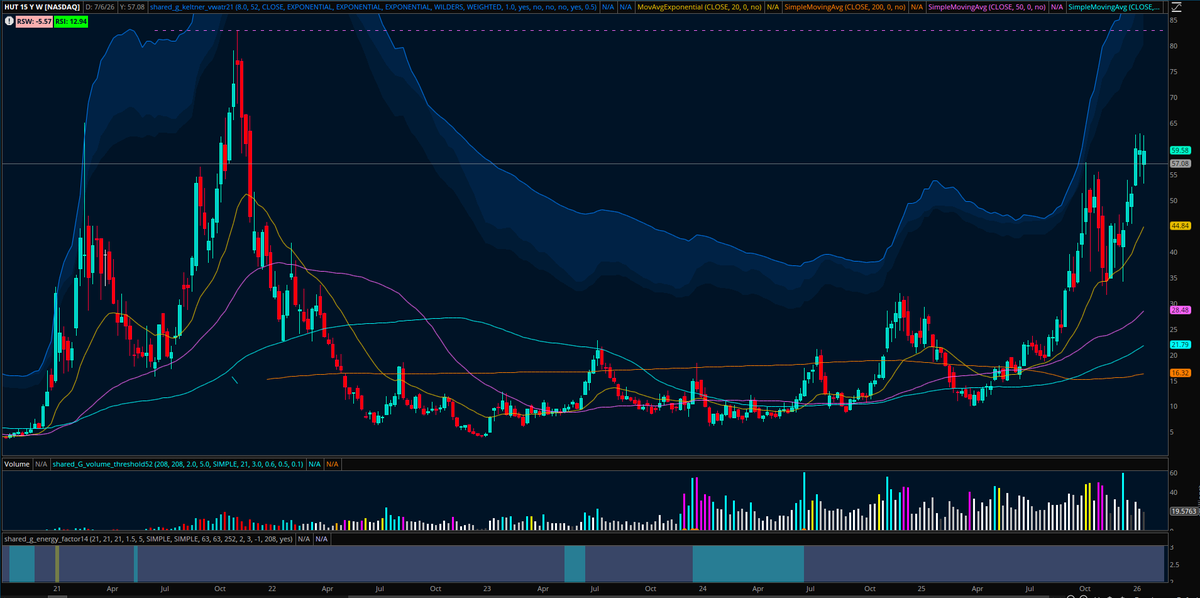Click the Volume subgraph label
Screen dimensions: 1200x598
coord(16,464)
